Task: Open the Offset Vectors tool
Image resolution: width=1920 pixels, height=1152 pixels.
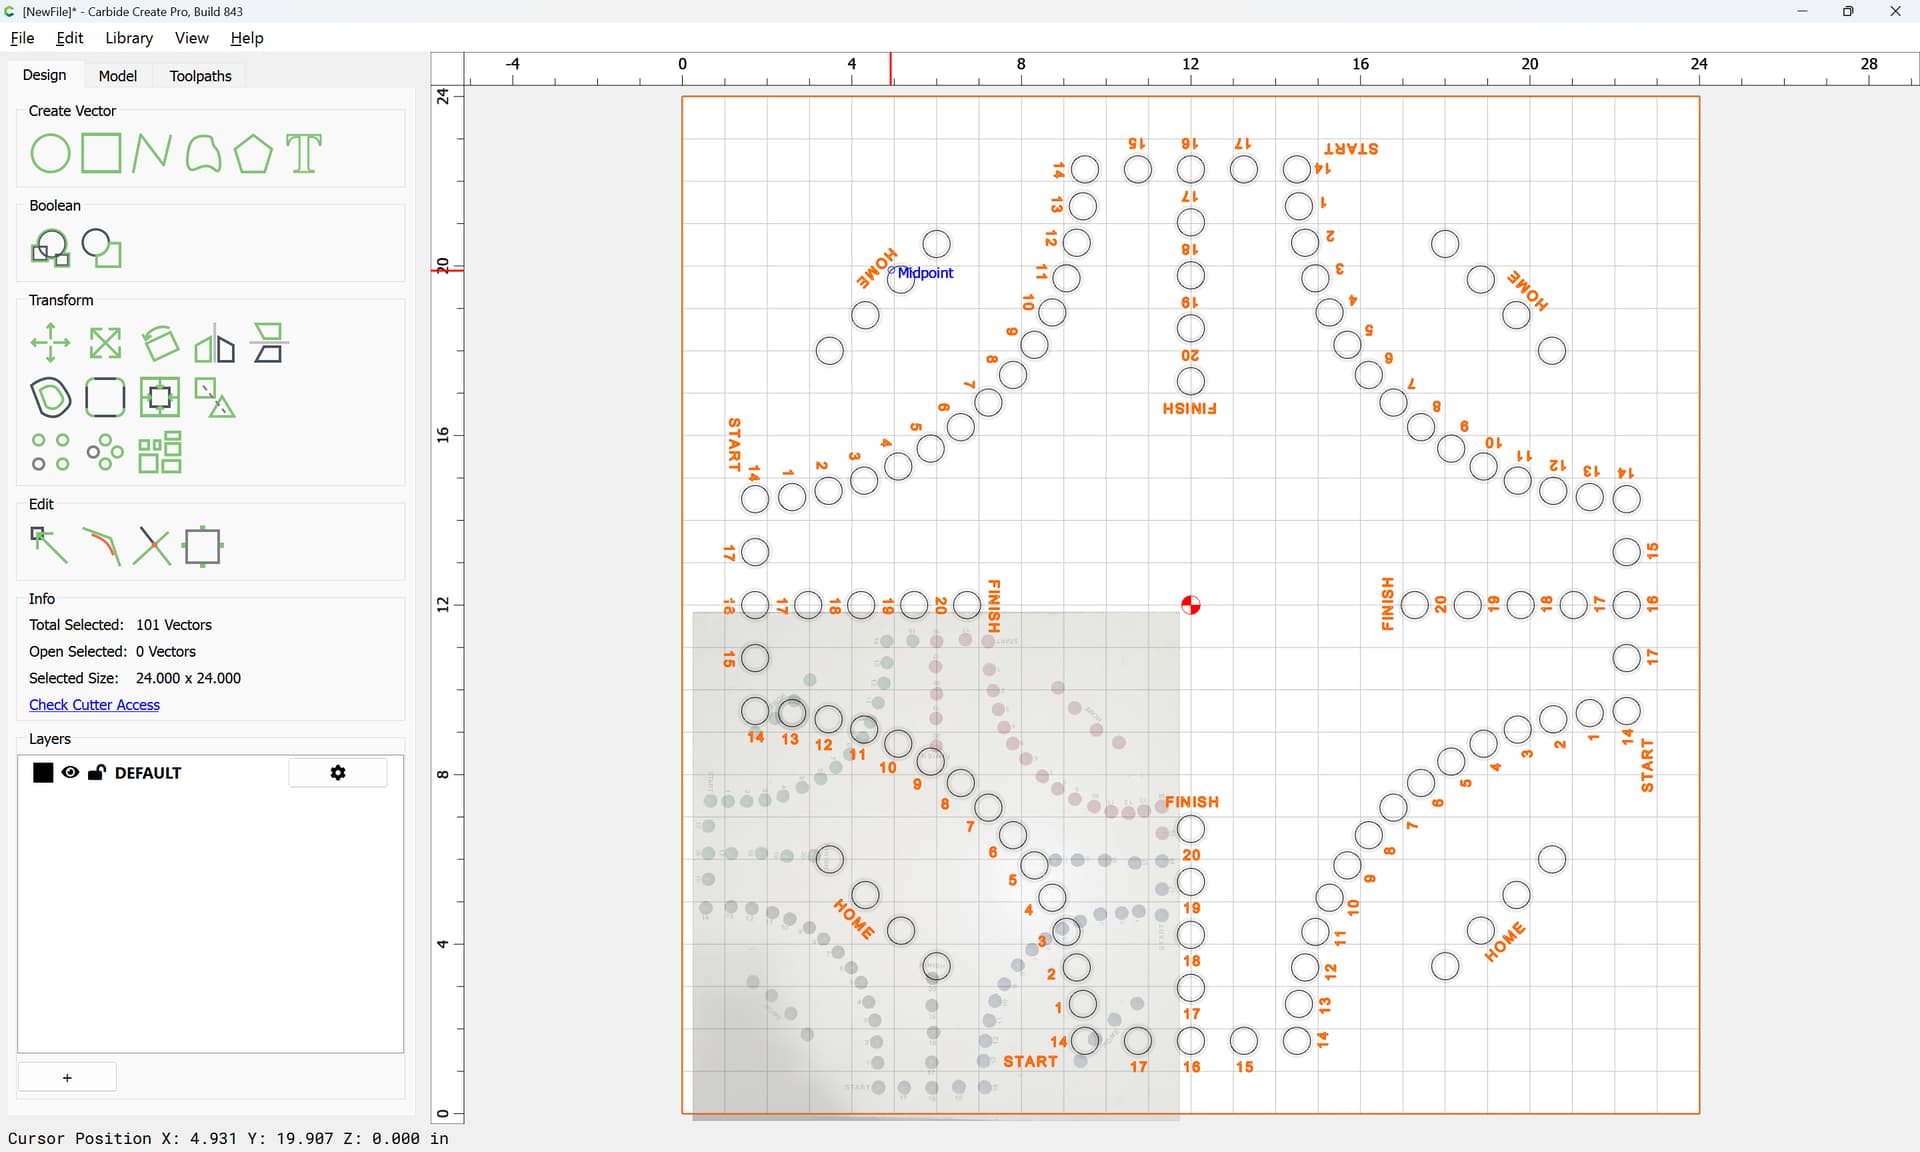Action: [x=50, y=398]
